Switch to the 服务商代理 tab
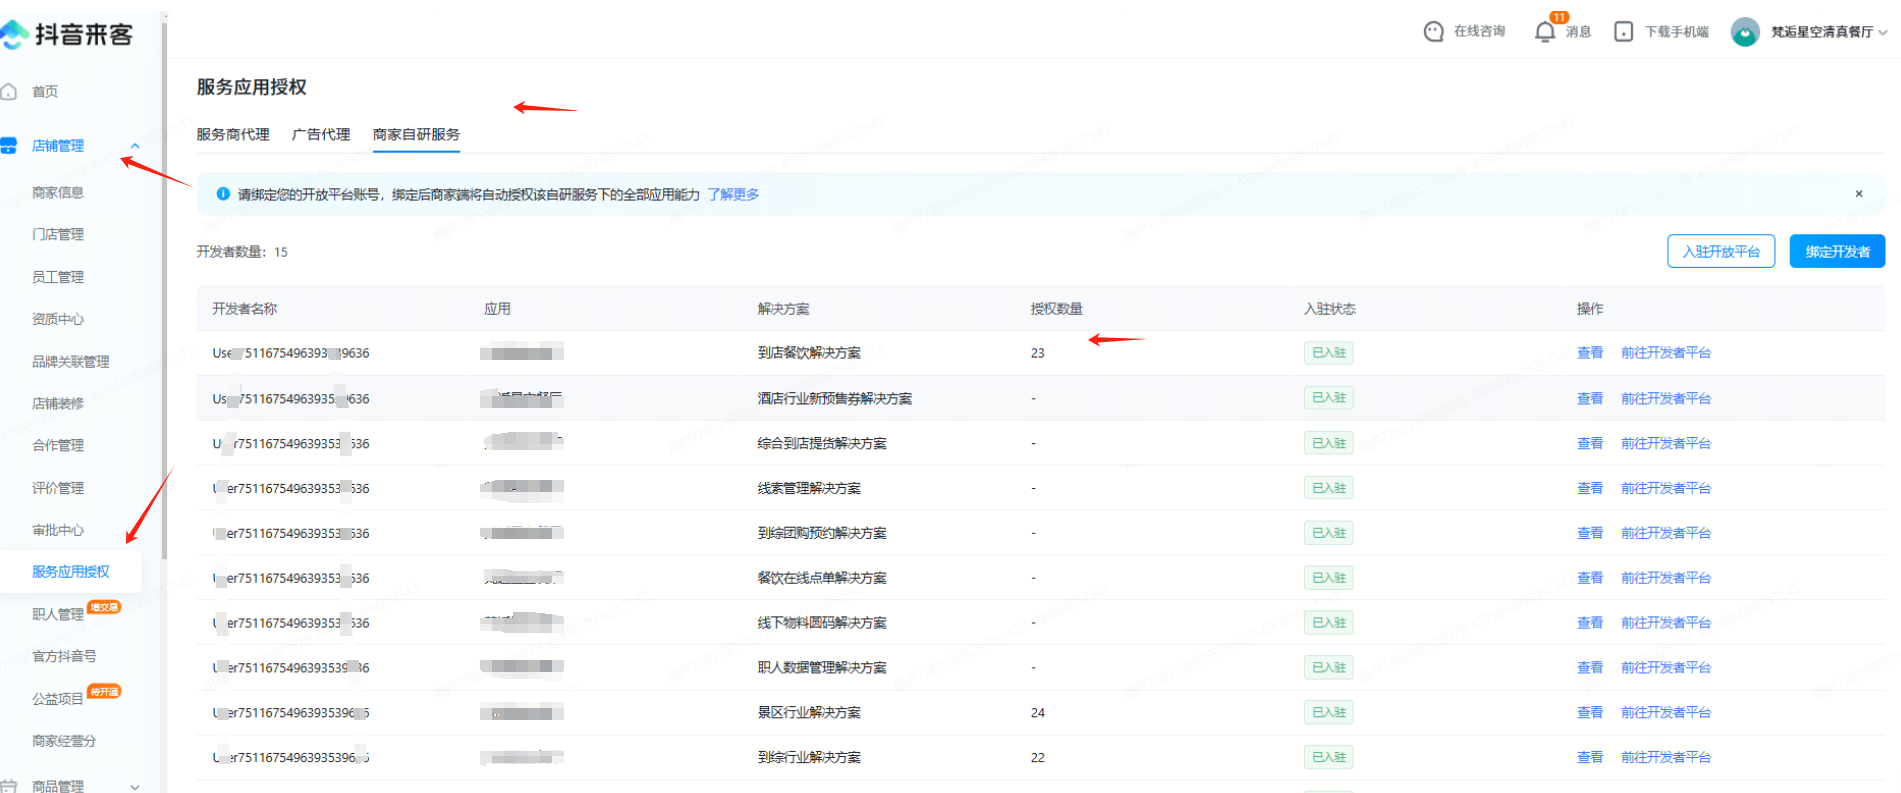The image size is (1901, 793). [233, 134]
